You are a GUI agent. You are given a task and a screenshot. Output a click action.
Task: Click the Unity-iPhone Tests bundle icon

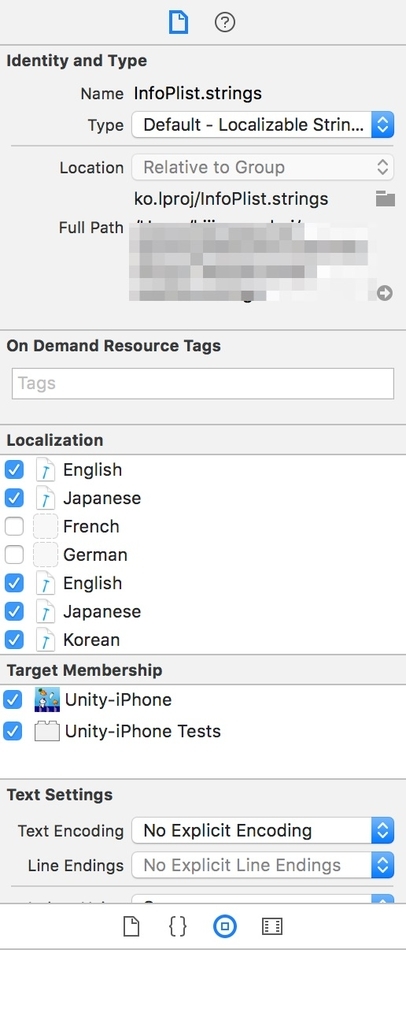click(47, 731)
